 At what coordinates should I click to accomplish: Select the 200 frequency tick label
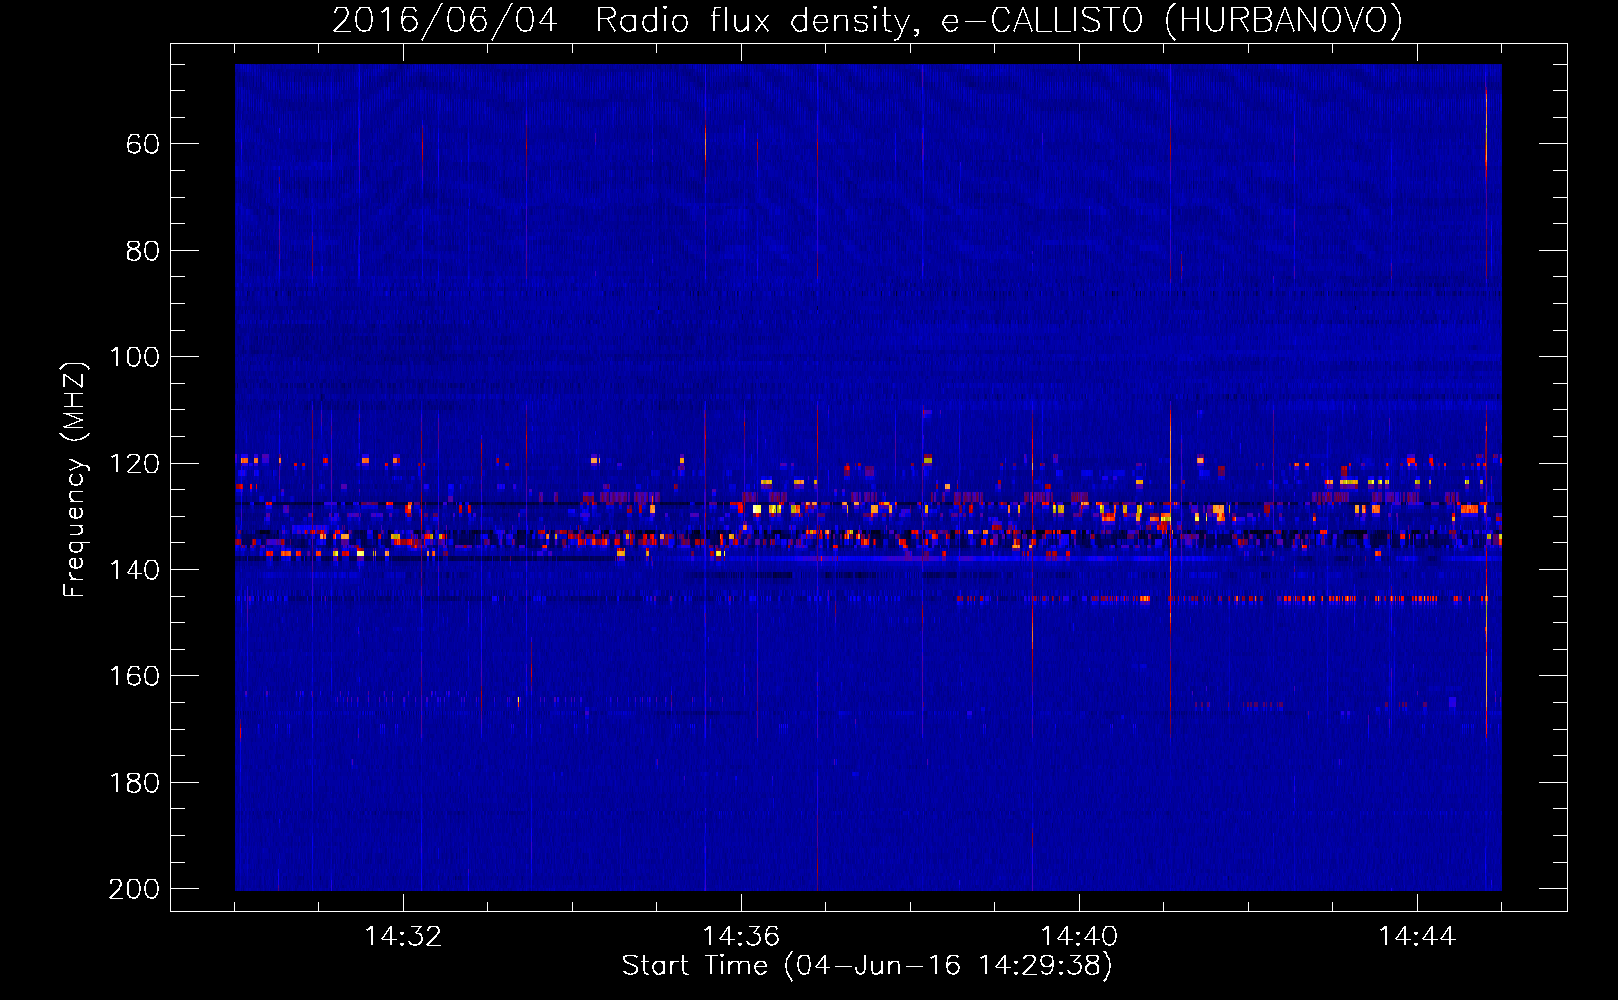(134, 889)
